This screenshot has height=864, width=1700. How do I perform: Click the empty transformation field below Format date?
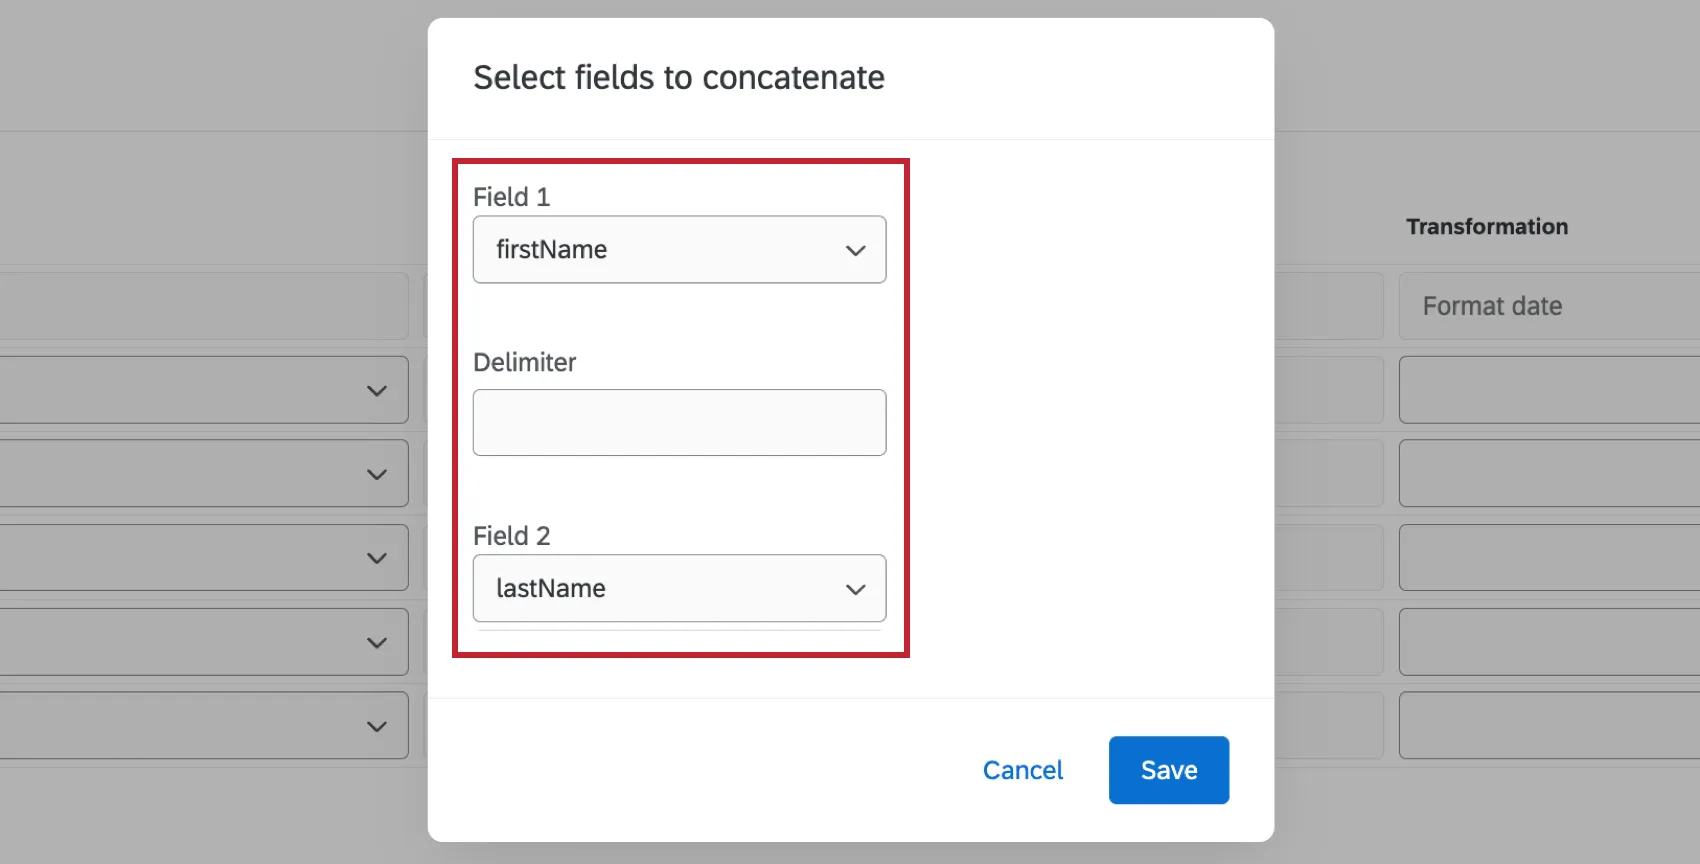click(x=1546, y=390)
